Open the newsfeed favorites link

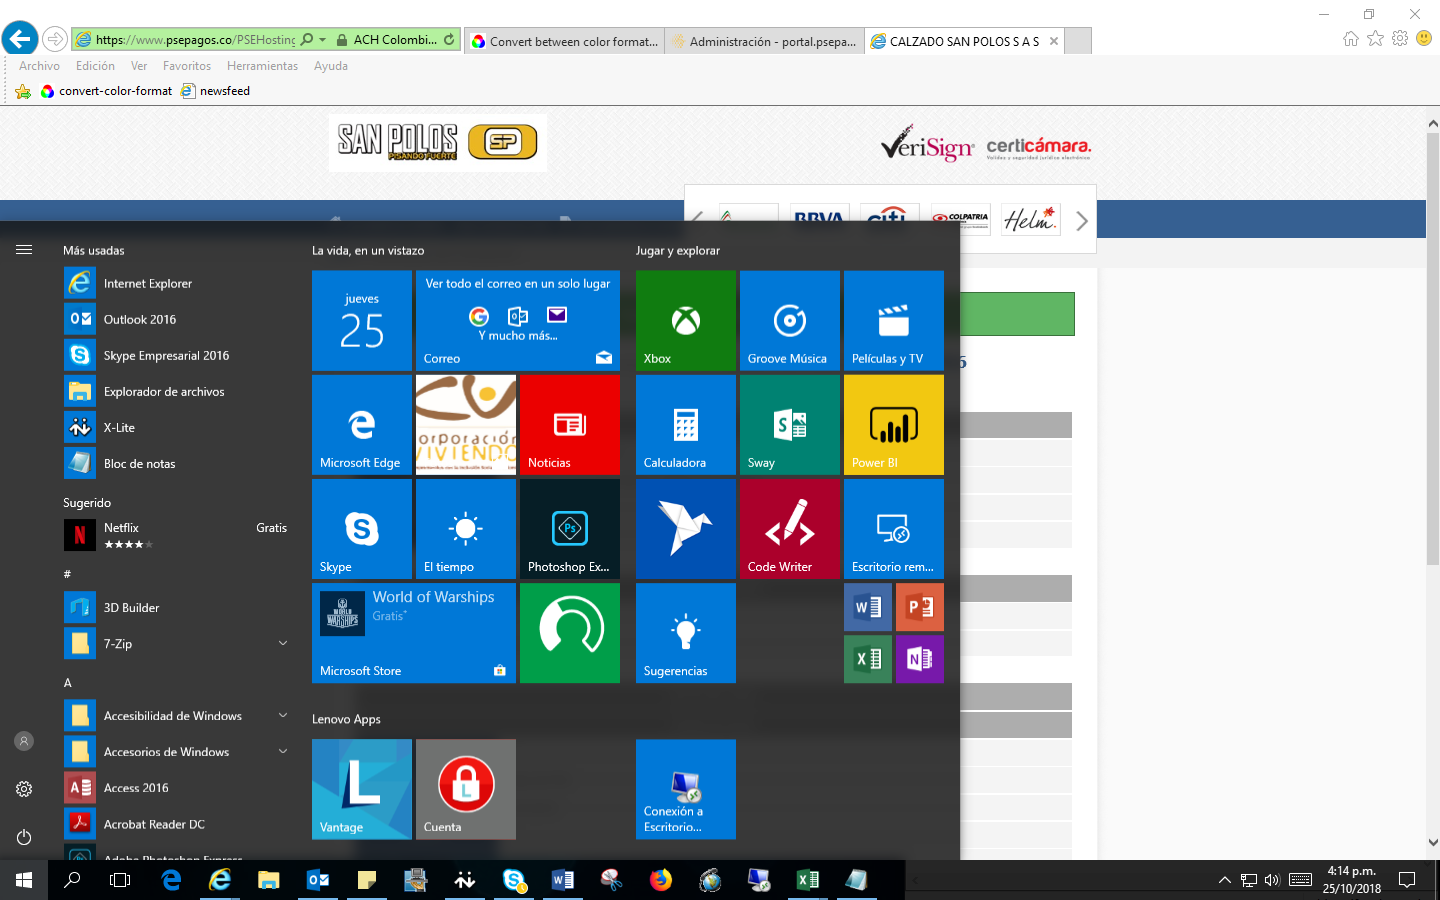[216, 91]
